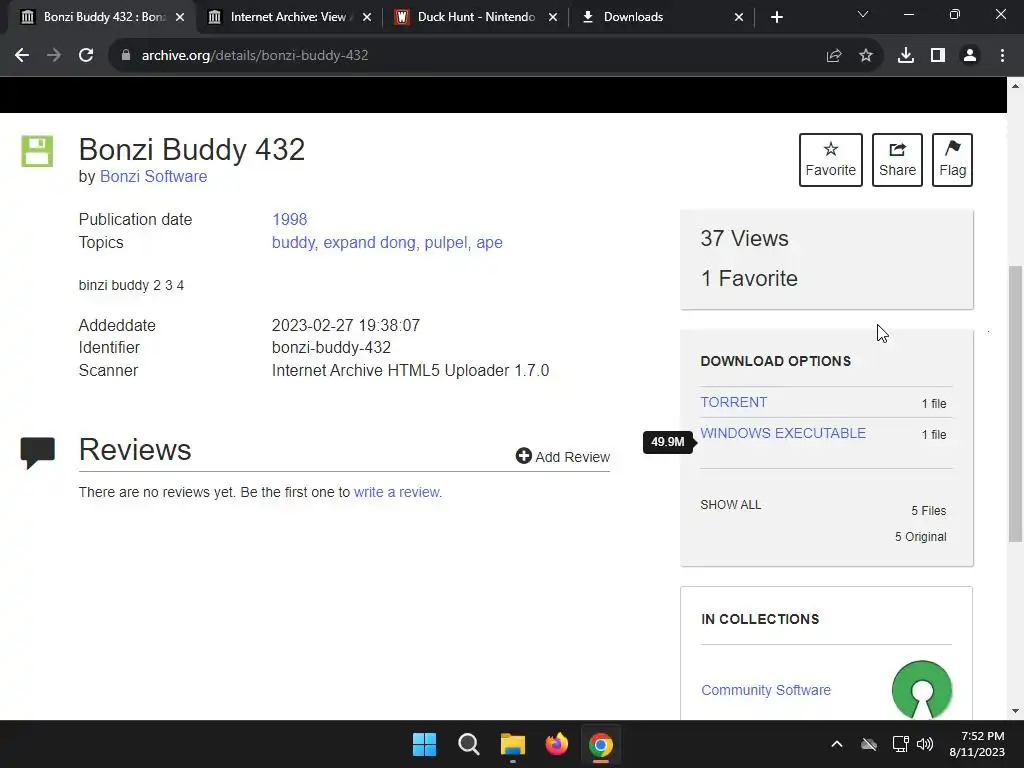Click the forward navigation arrow

coord(54,56)
